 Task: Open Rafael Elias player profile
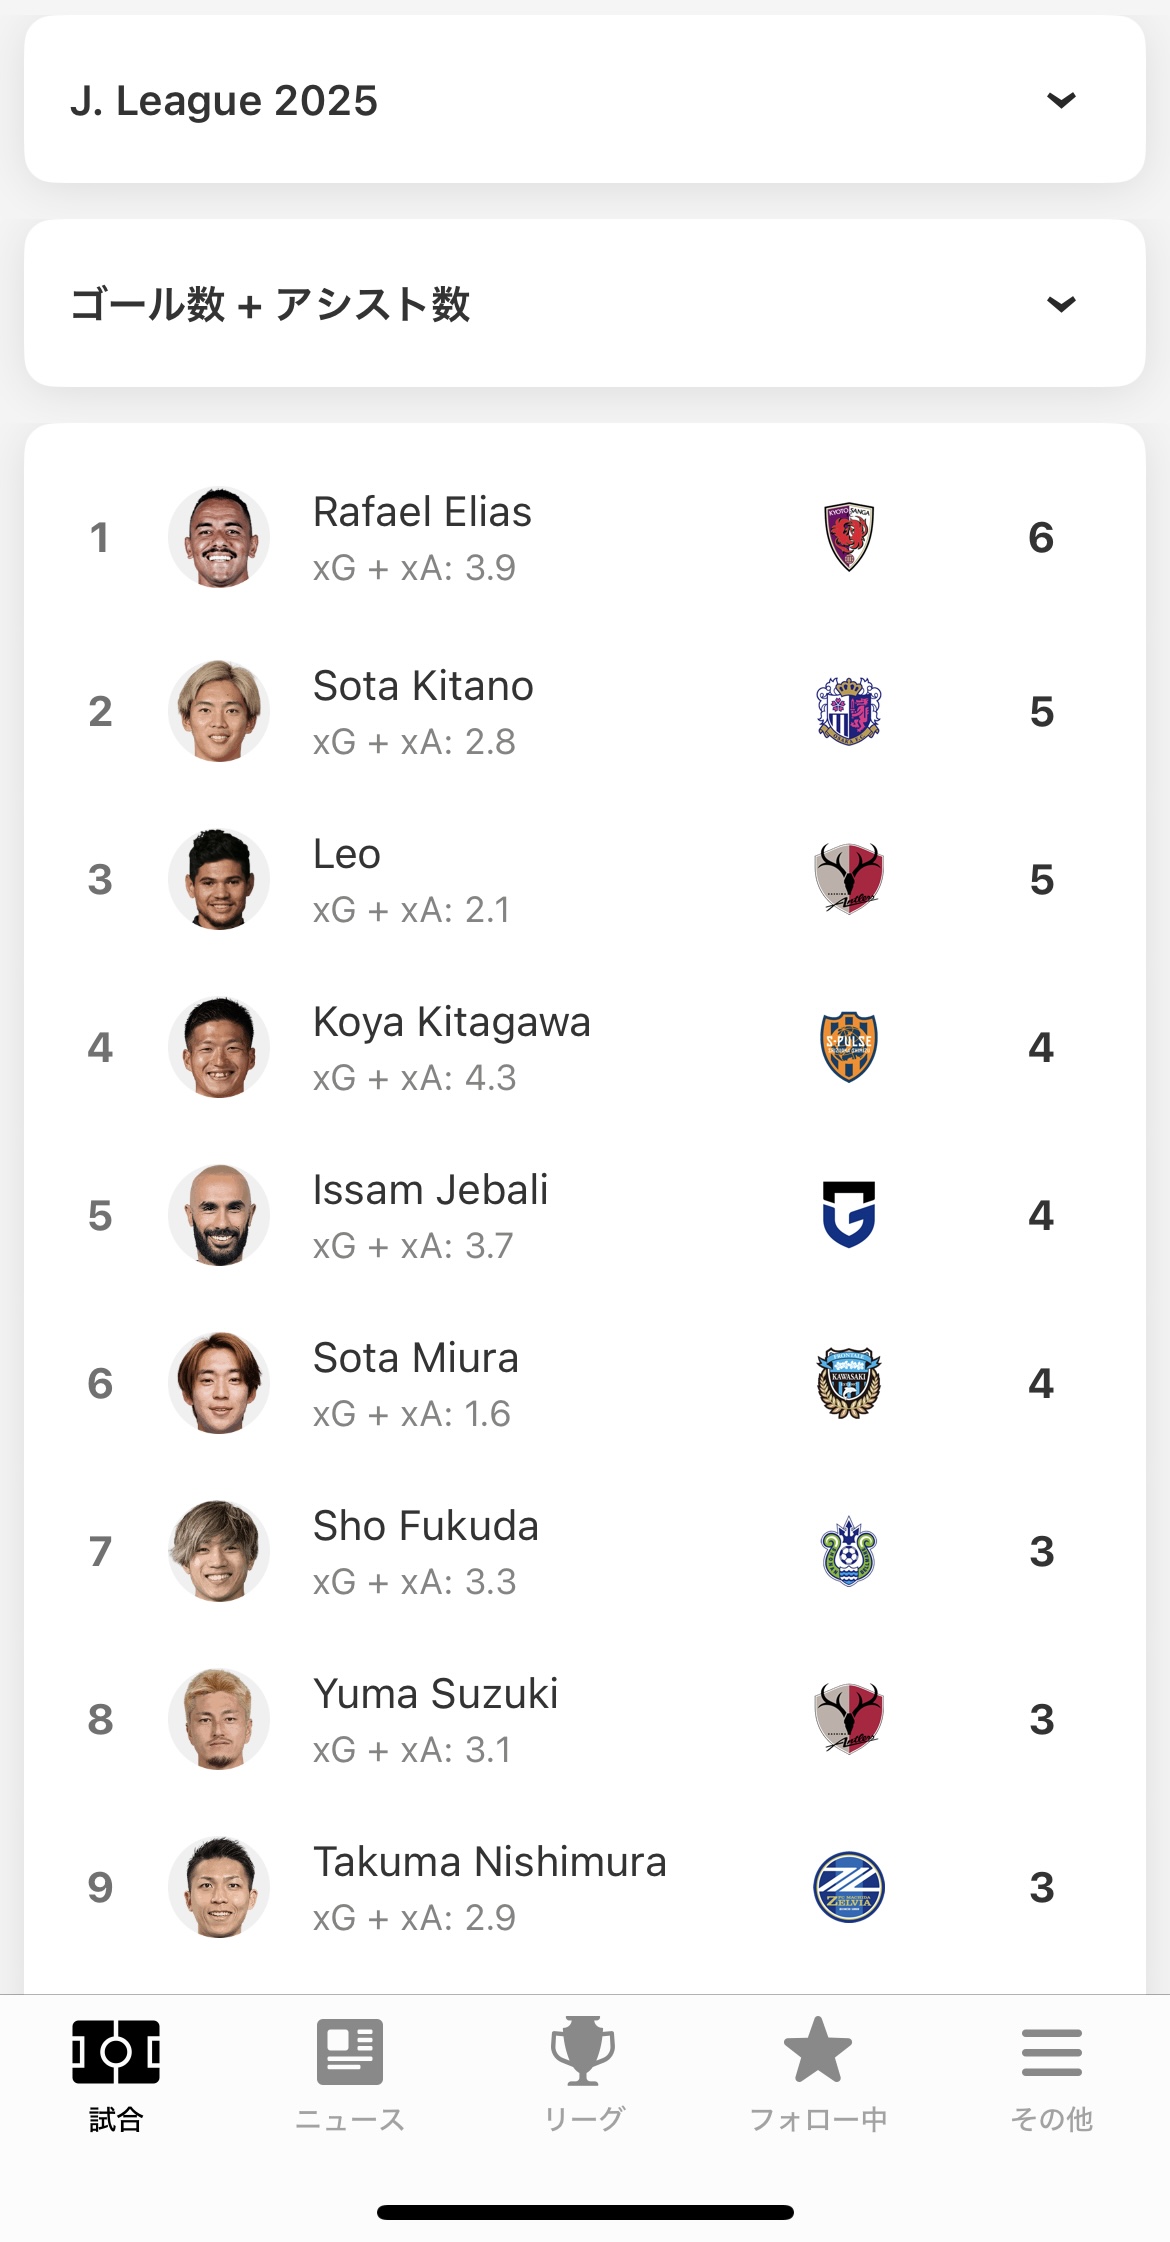point(585,537)
